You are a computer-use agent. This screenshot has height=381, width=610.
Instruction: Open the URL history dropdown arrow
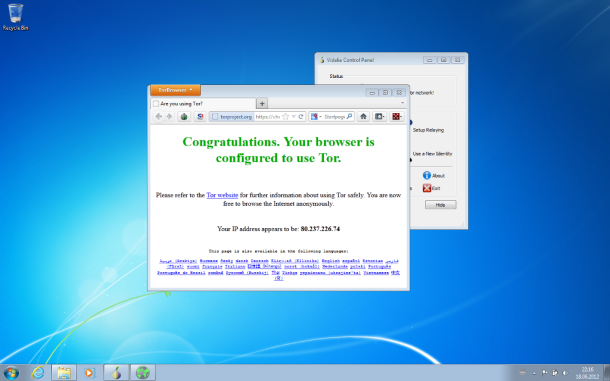tap(294, 117)
